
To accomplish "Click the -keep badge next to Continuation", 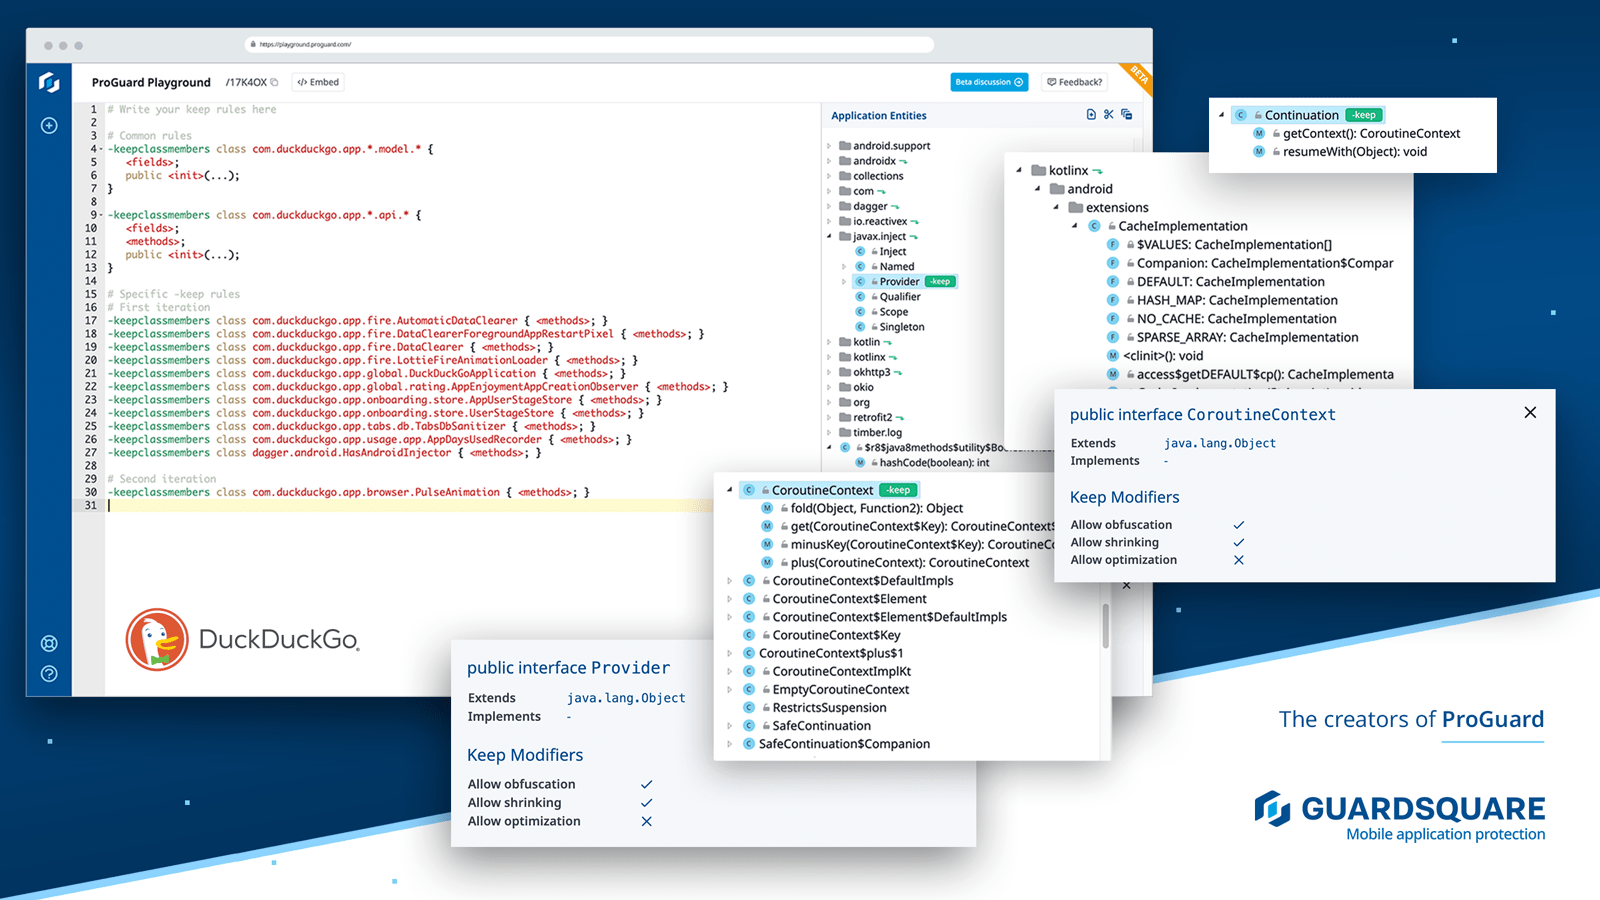I will tap(1364, 115).
